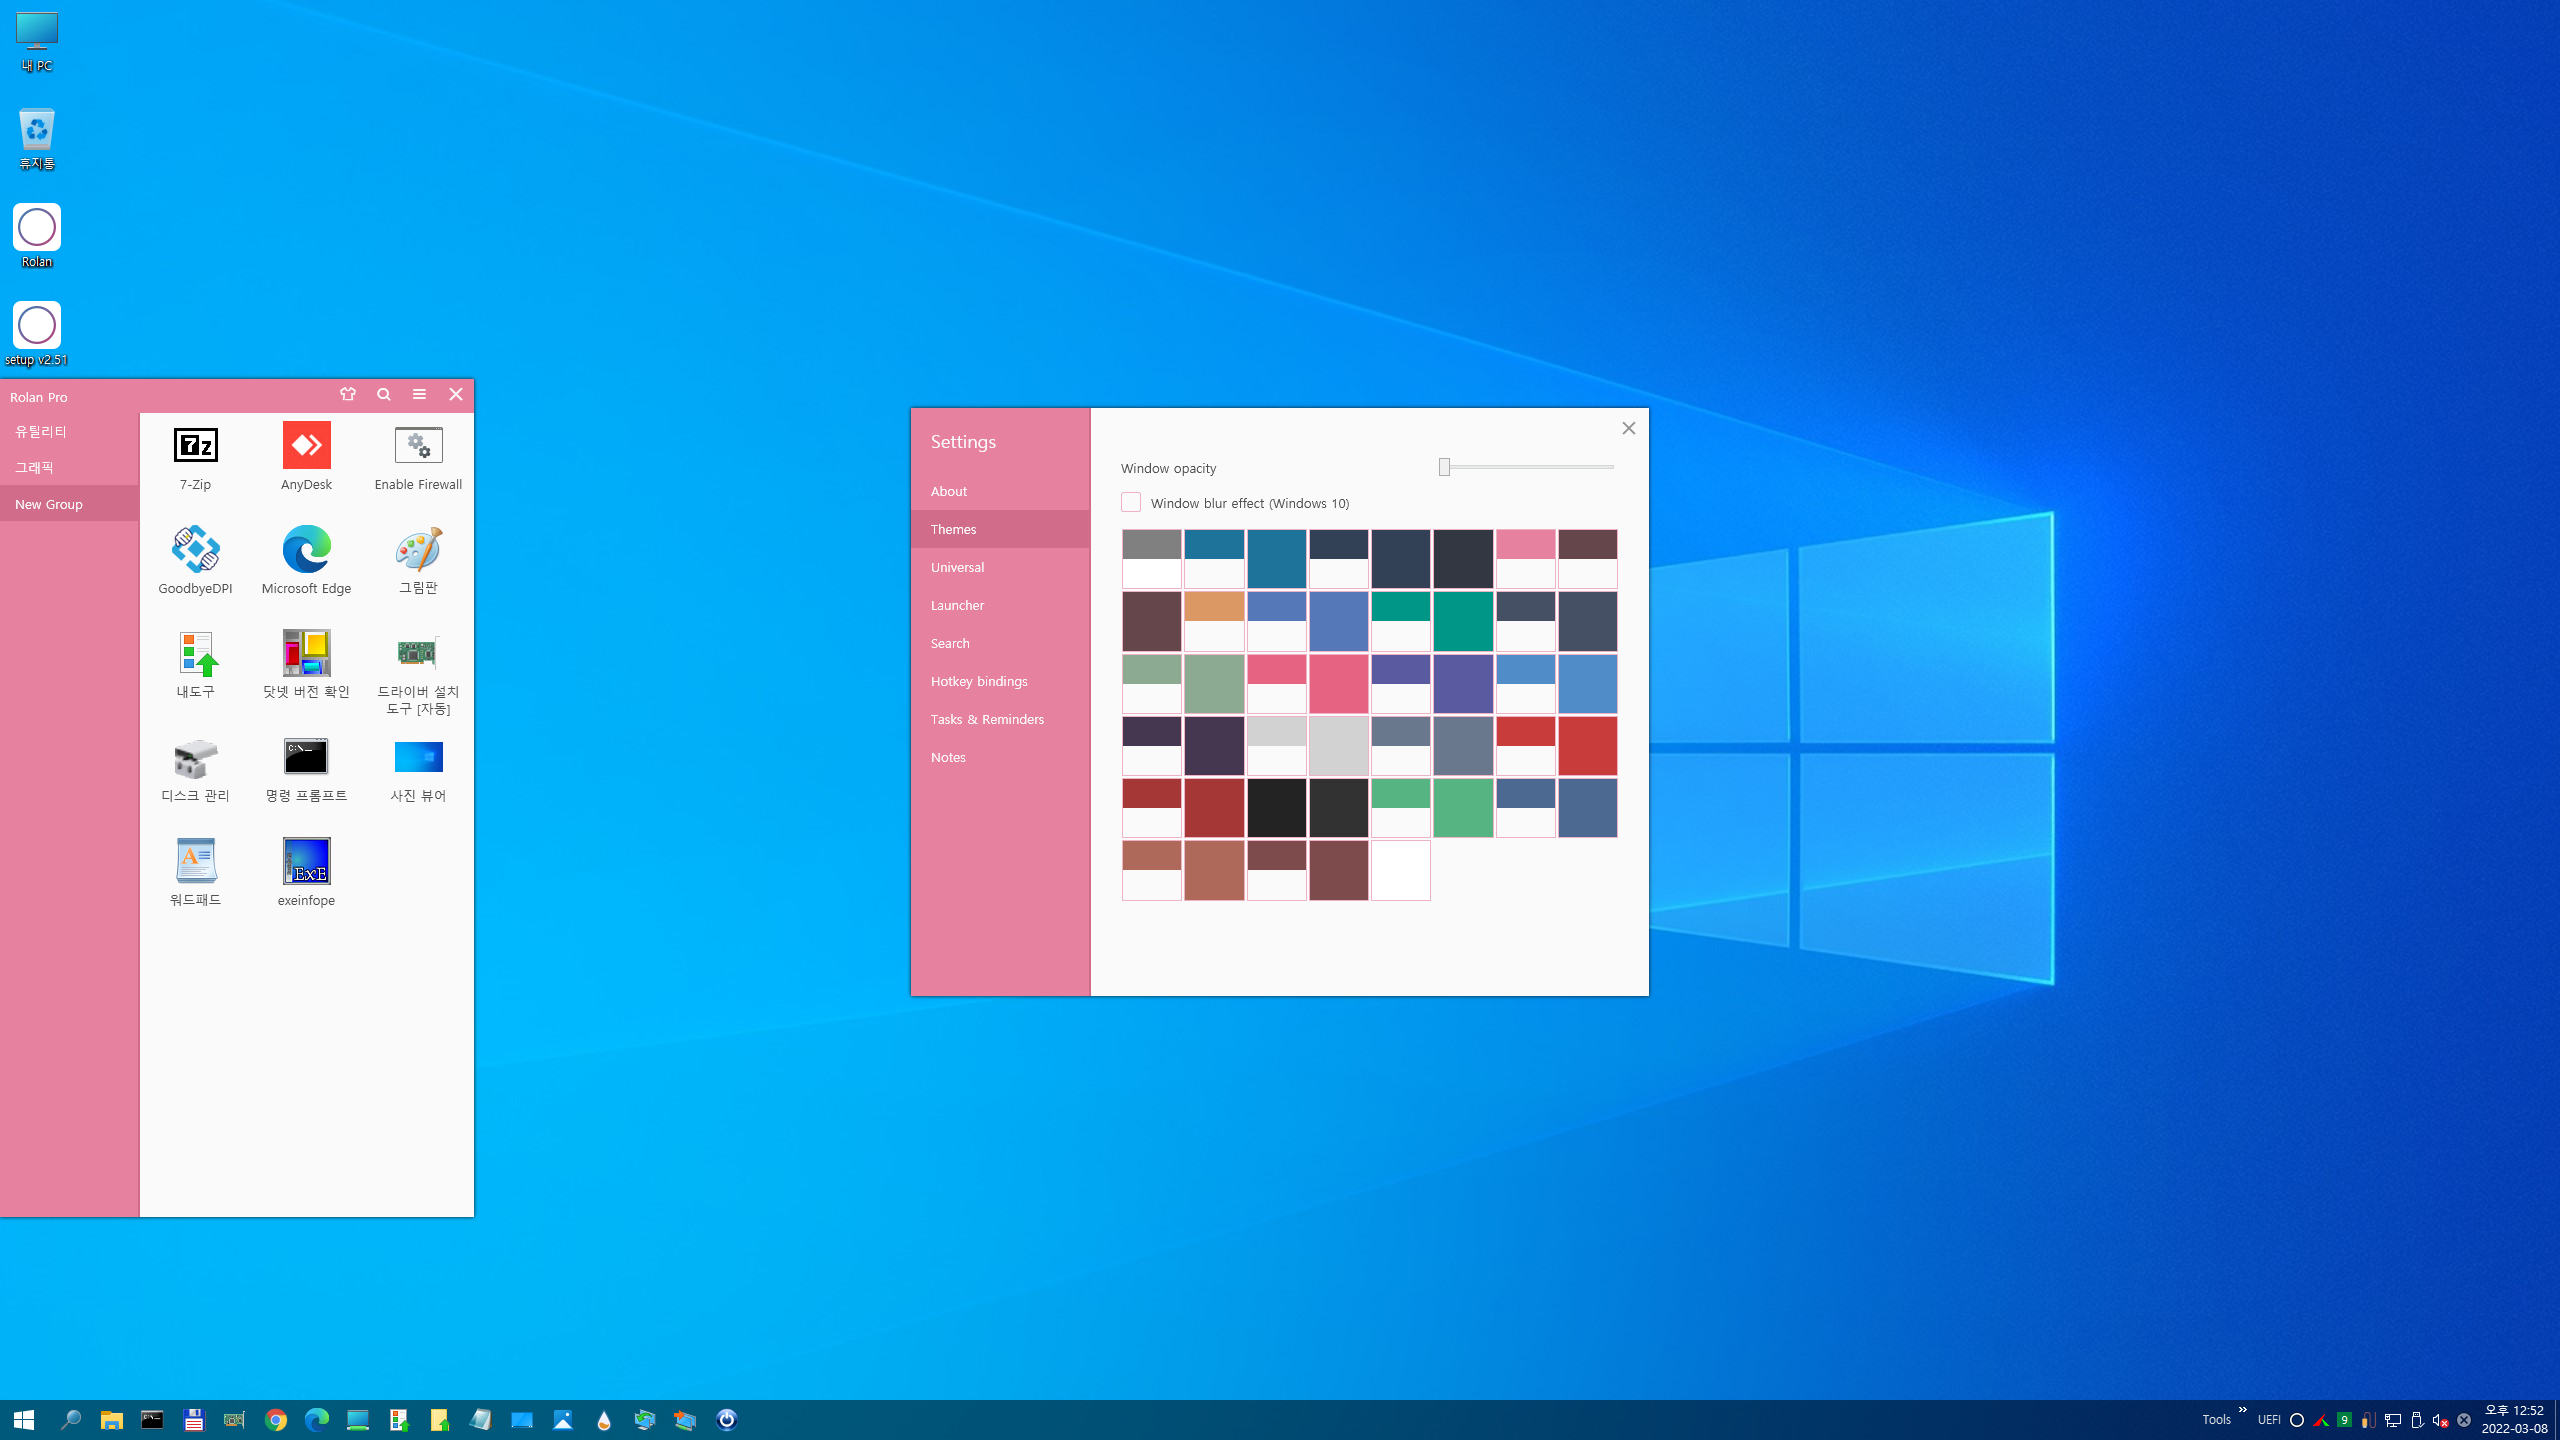Expand the taskbar Tools overflow chevron
Image resolution: width=2560 pixels, height=1440 pixels.
coord(2243,1410)
